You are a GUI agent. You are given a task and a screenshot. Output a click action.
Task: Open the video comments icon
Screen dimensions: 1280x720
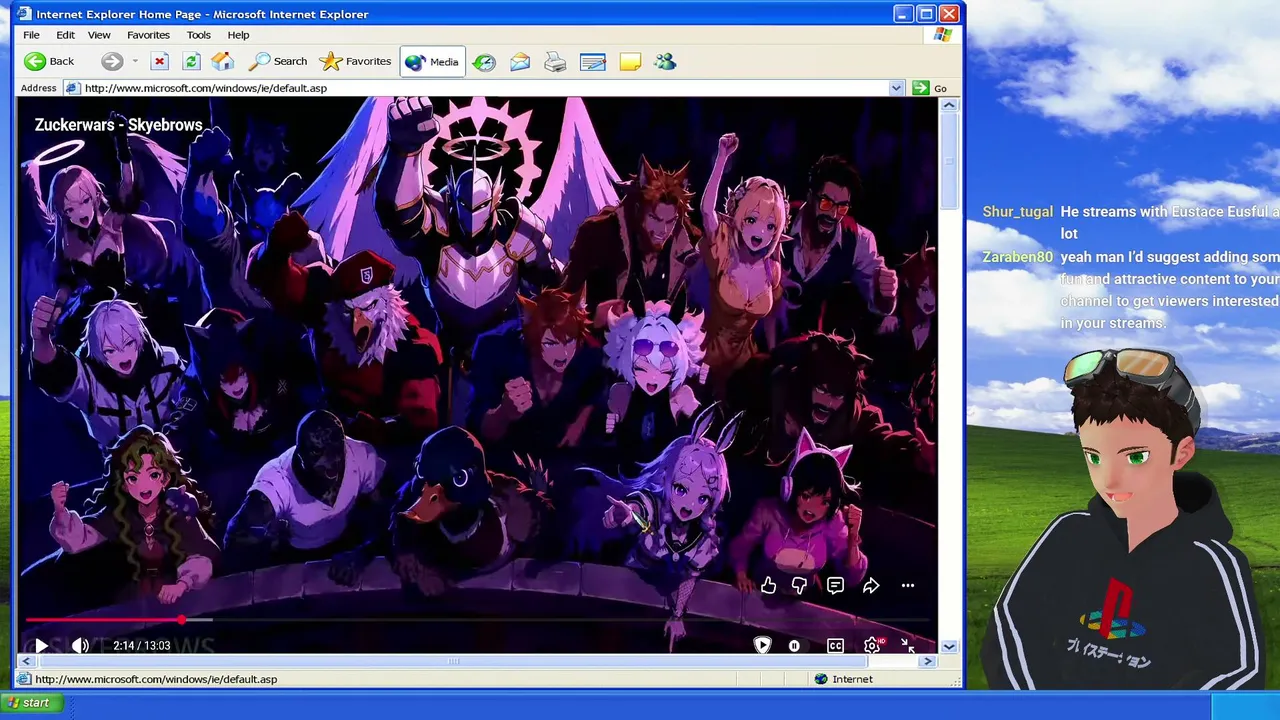click(835, 586)
